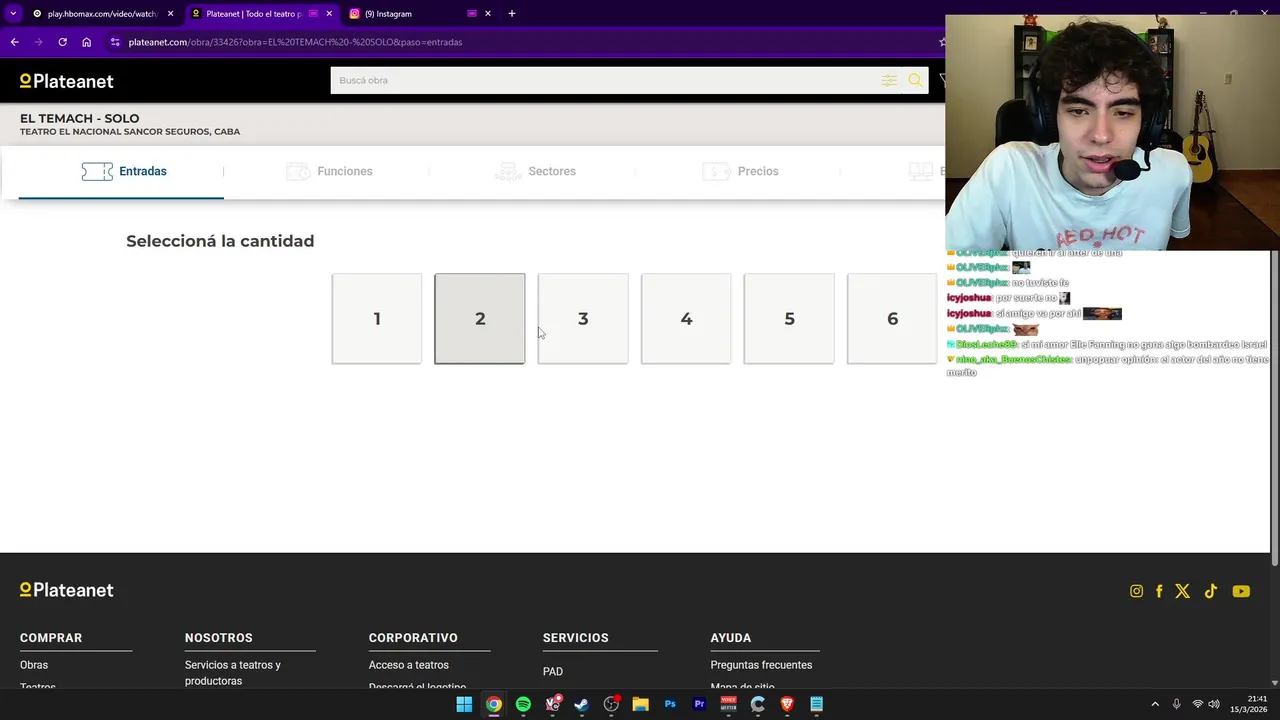Choose quantity 2 tickets
Screen dimensions: 1280x720
click(480, 319)
